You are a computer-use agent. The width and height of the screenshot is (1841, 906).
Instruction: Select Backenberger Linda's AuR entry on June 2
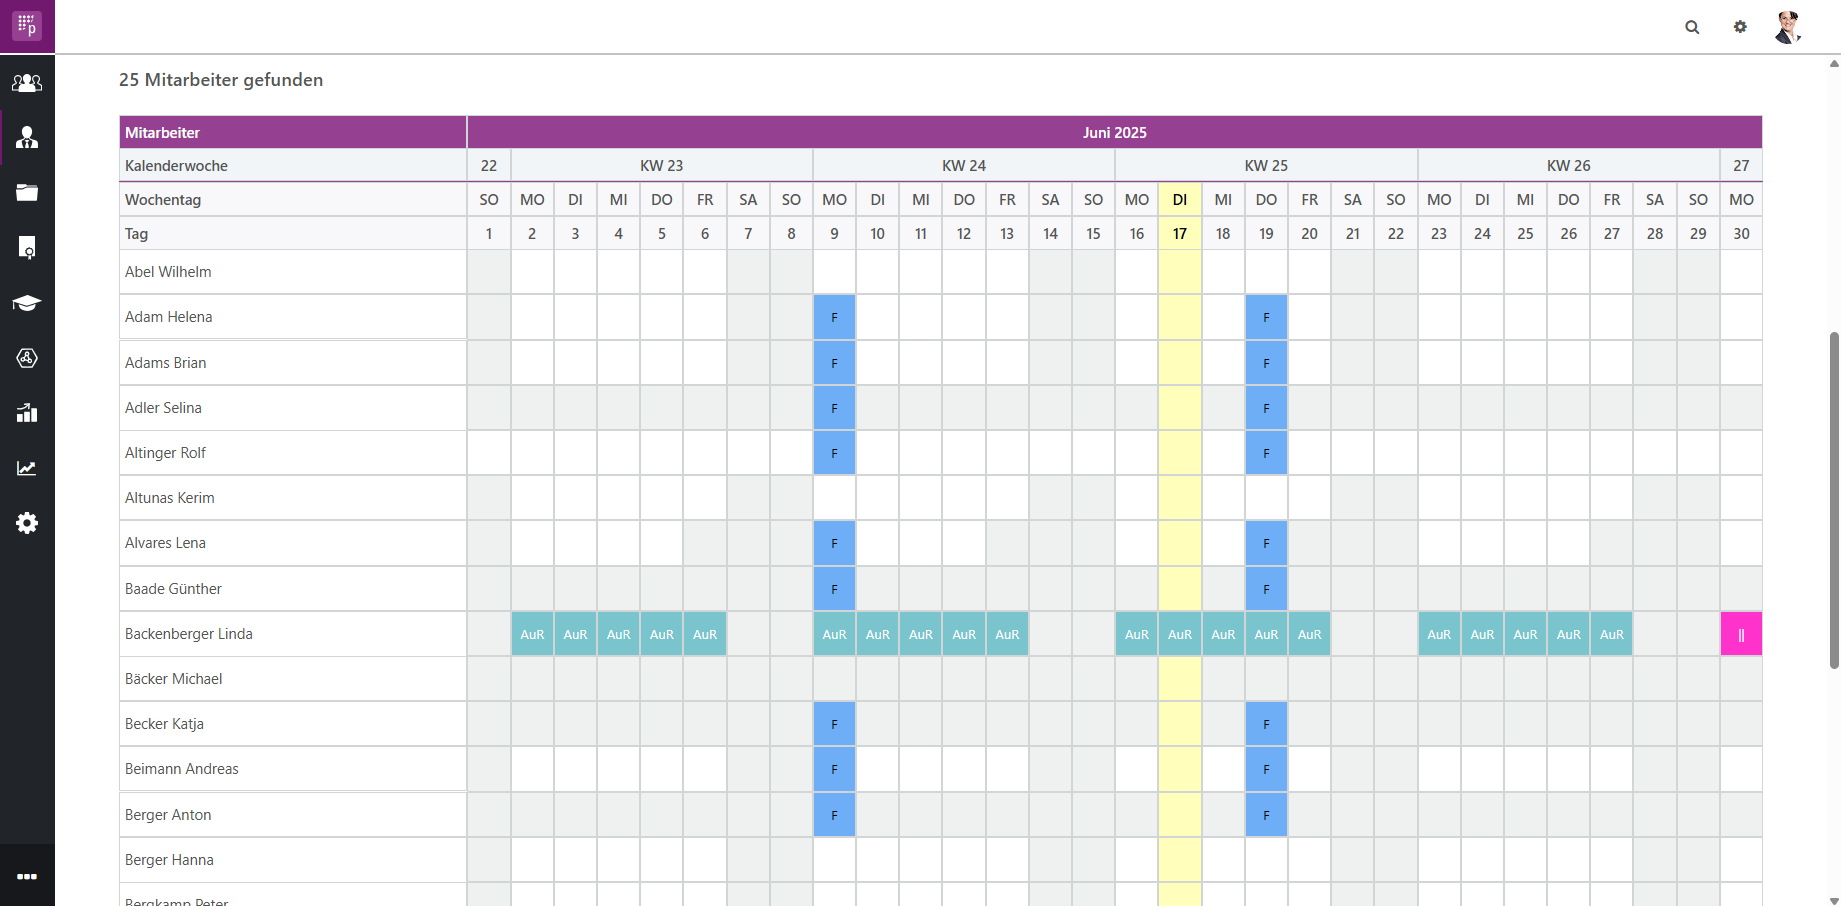(532, 633)
